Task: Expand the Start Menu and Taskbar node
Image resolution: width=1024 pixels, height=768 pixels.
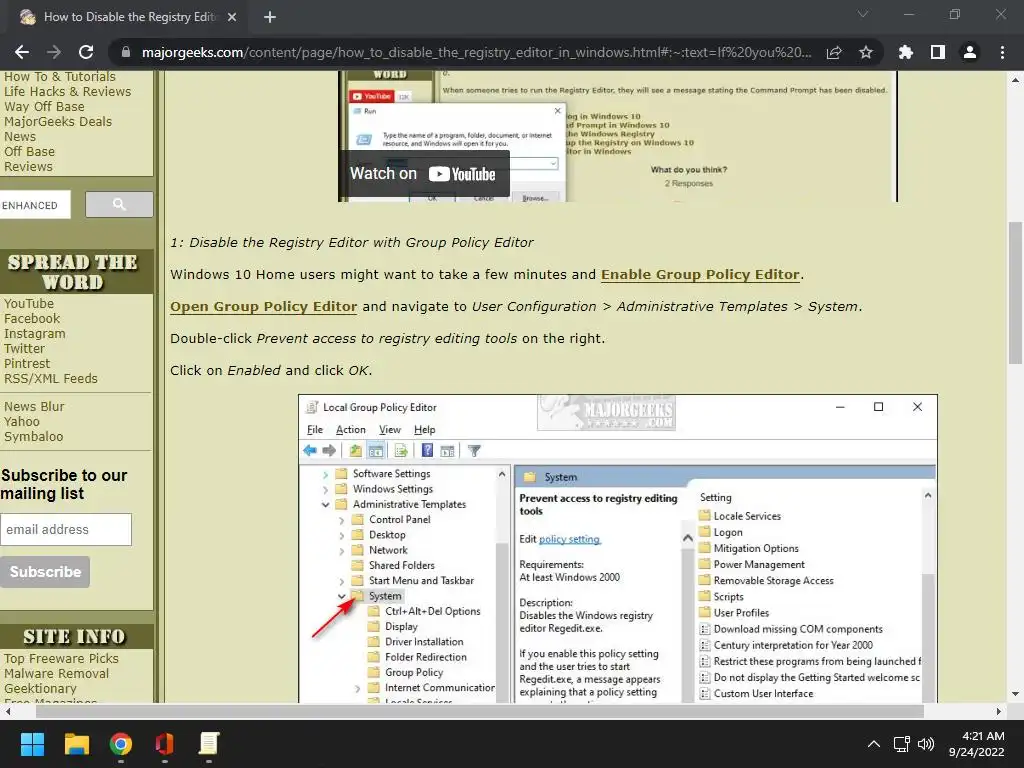Action: (342, 581)
